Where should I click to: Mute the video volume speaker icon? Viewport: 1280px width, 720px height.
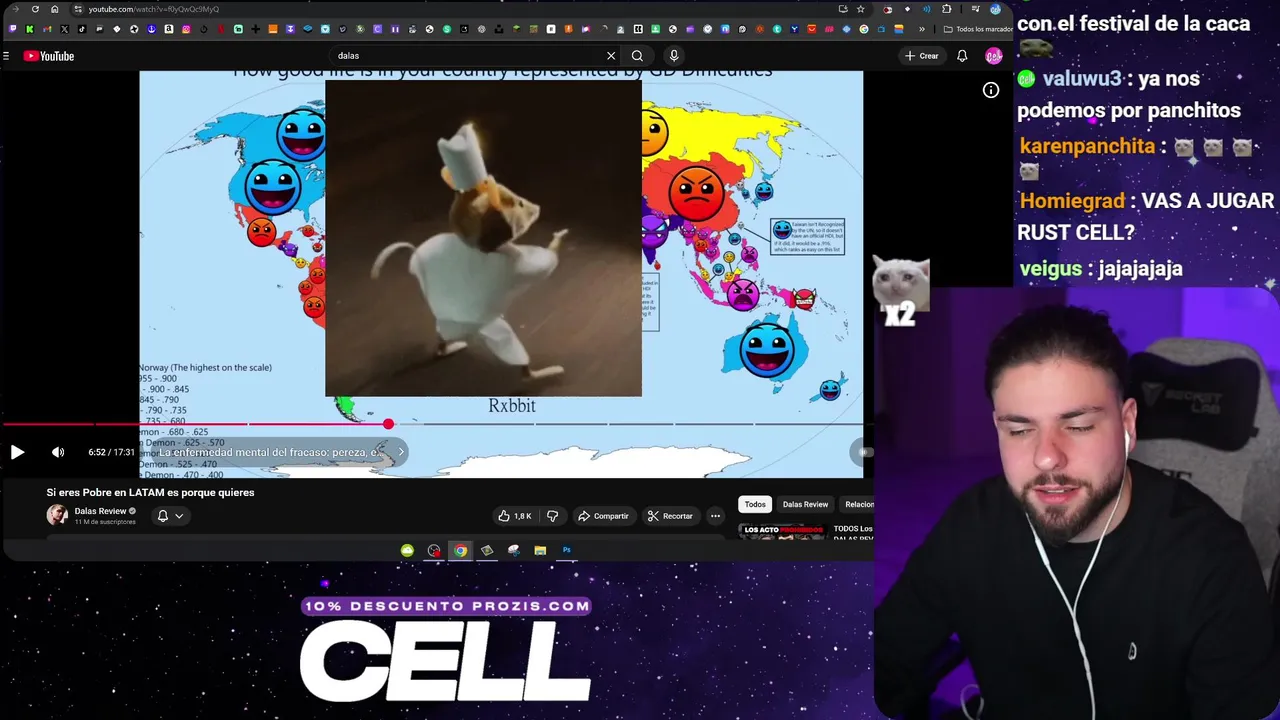pyautogui.click(x=58, y=452)
